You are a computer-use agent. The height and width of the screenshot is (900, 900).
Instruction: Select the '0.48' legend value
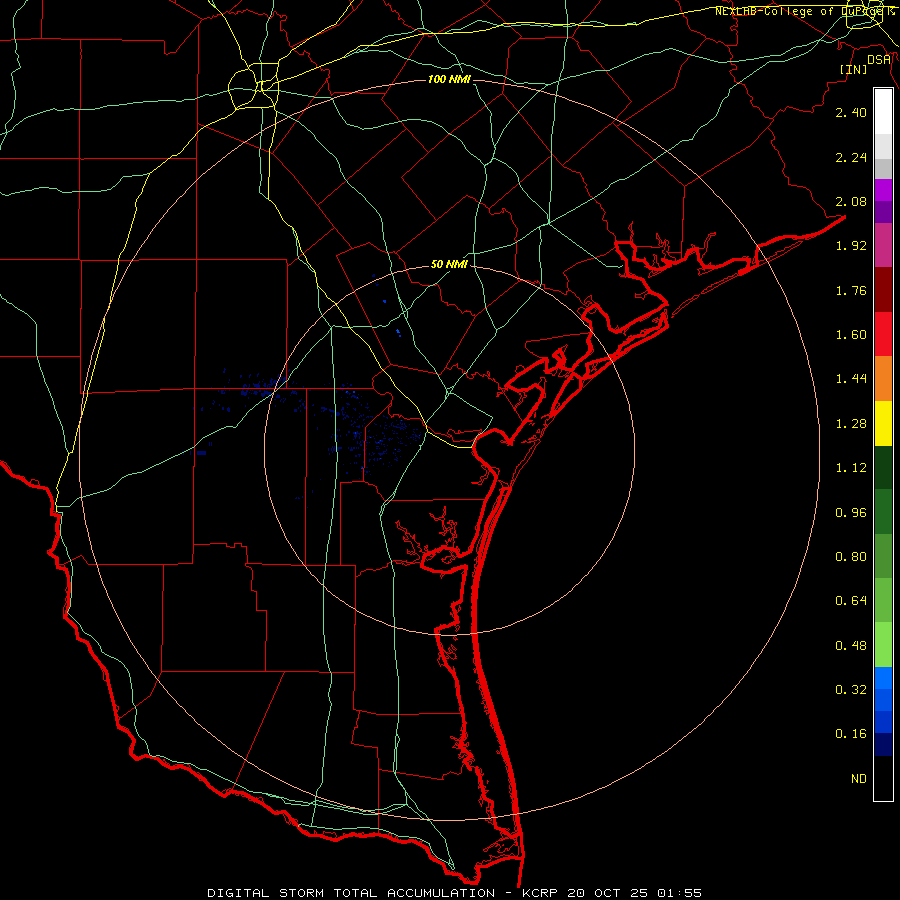851,646
